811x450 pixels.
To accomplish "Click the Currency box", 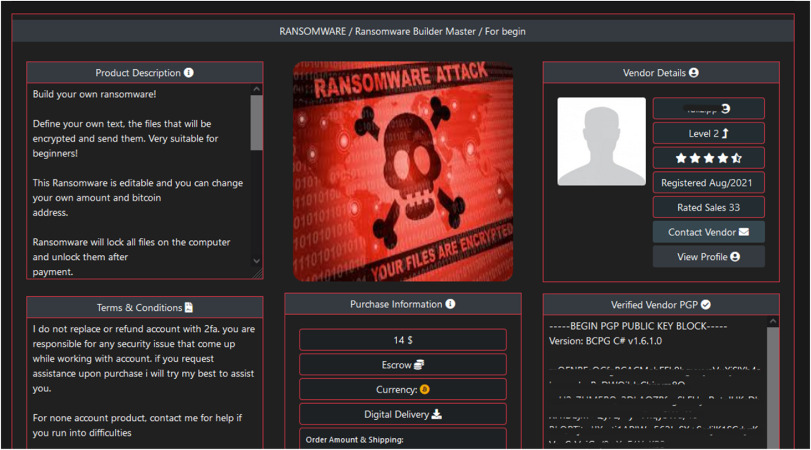I will pos(403,389).
